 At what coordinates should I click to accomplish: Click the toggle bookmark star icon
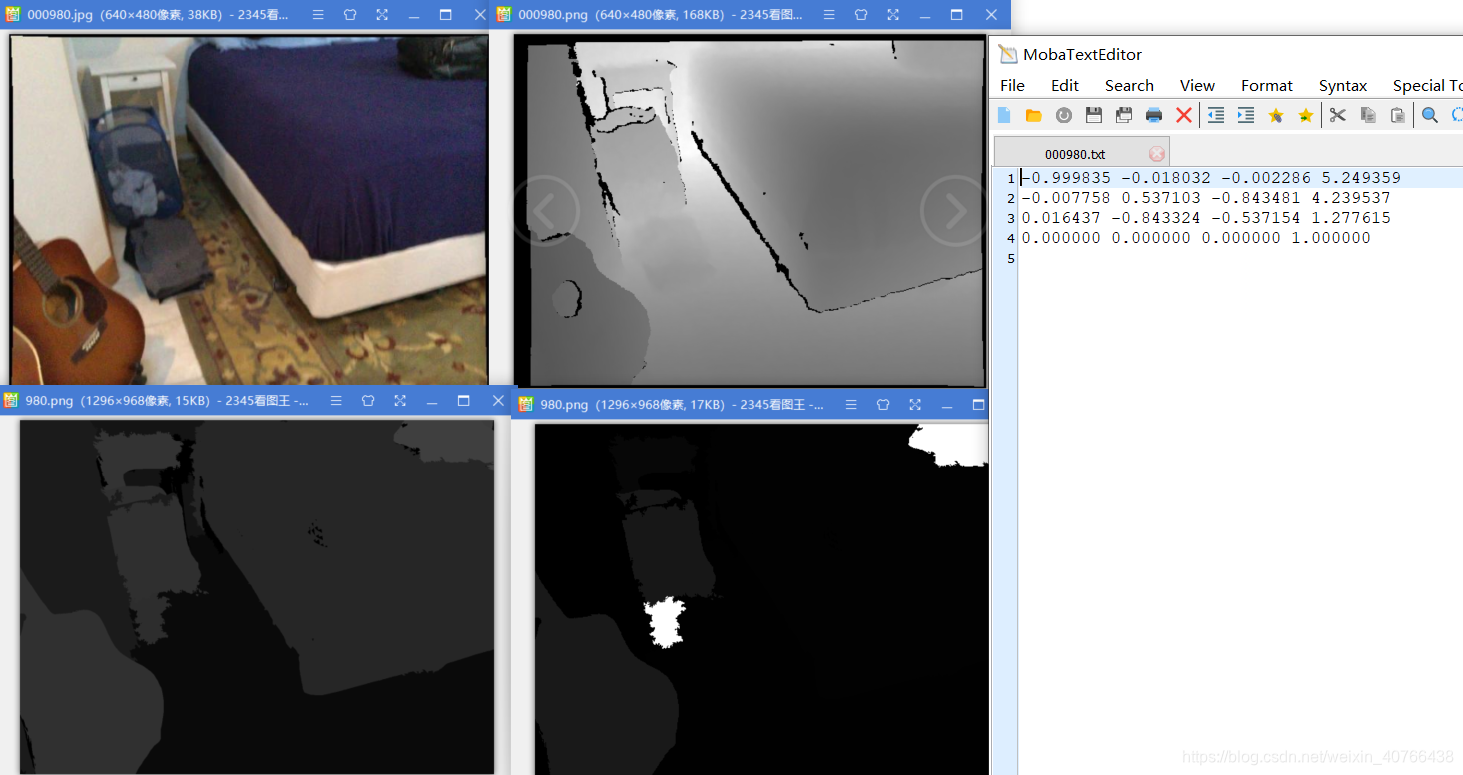click(1276, 115)
